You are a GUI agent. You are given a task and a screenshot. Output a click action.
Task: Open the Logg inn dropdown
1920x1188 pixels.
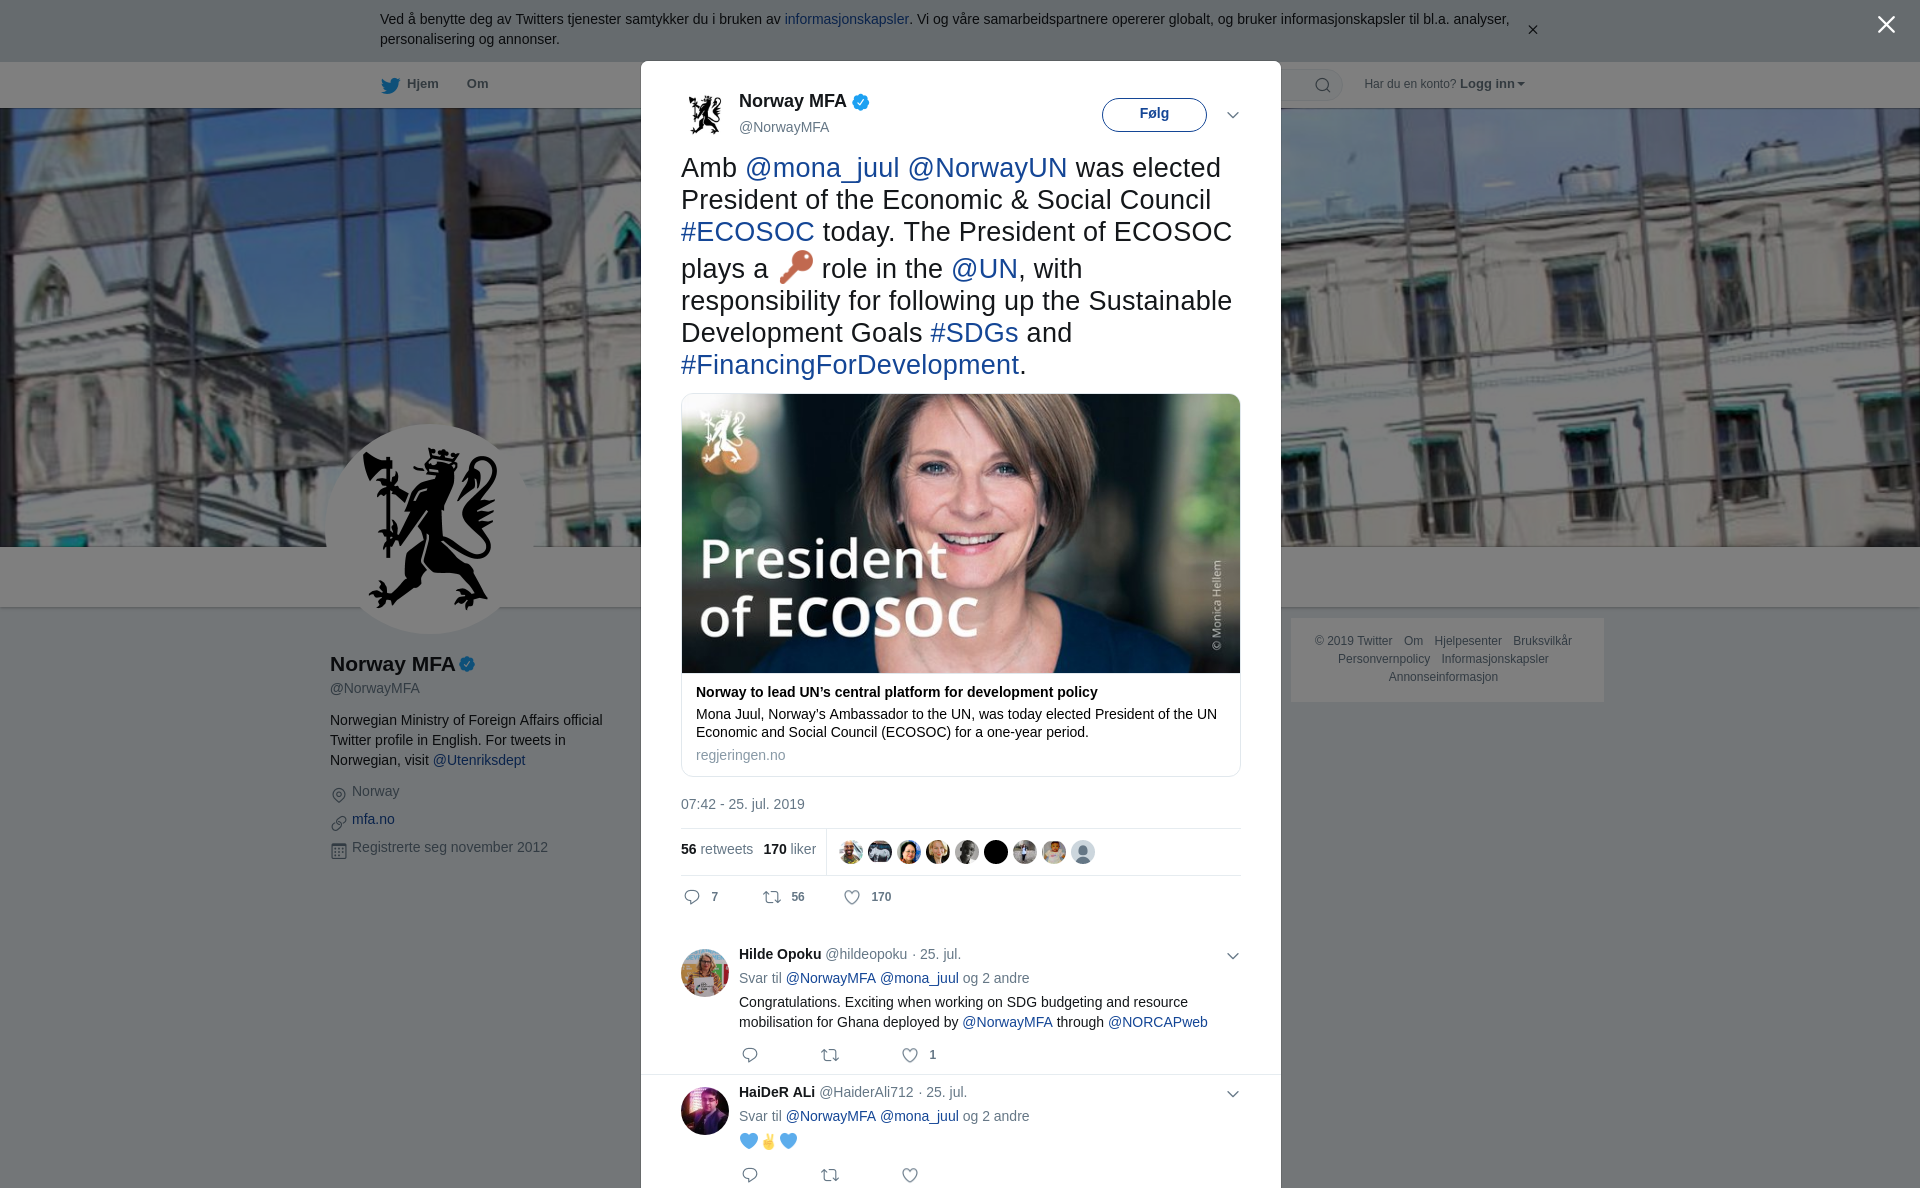[x=1492, y=84]
